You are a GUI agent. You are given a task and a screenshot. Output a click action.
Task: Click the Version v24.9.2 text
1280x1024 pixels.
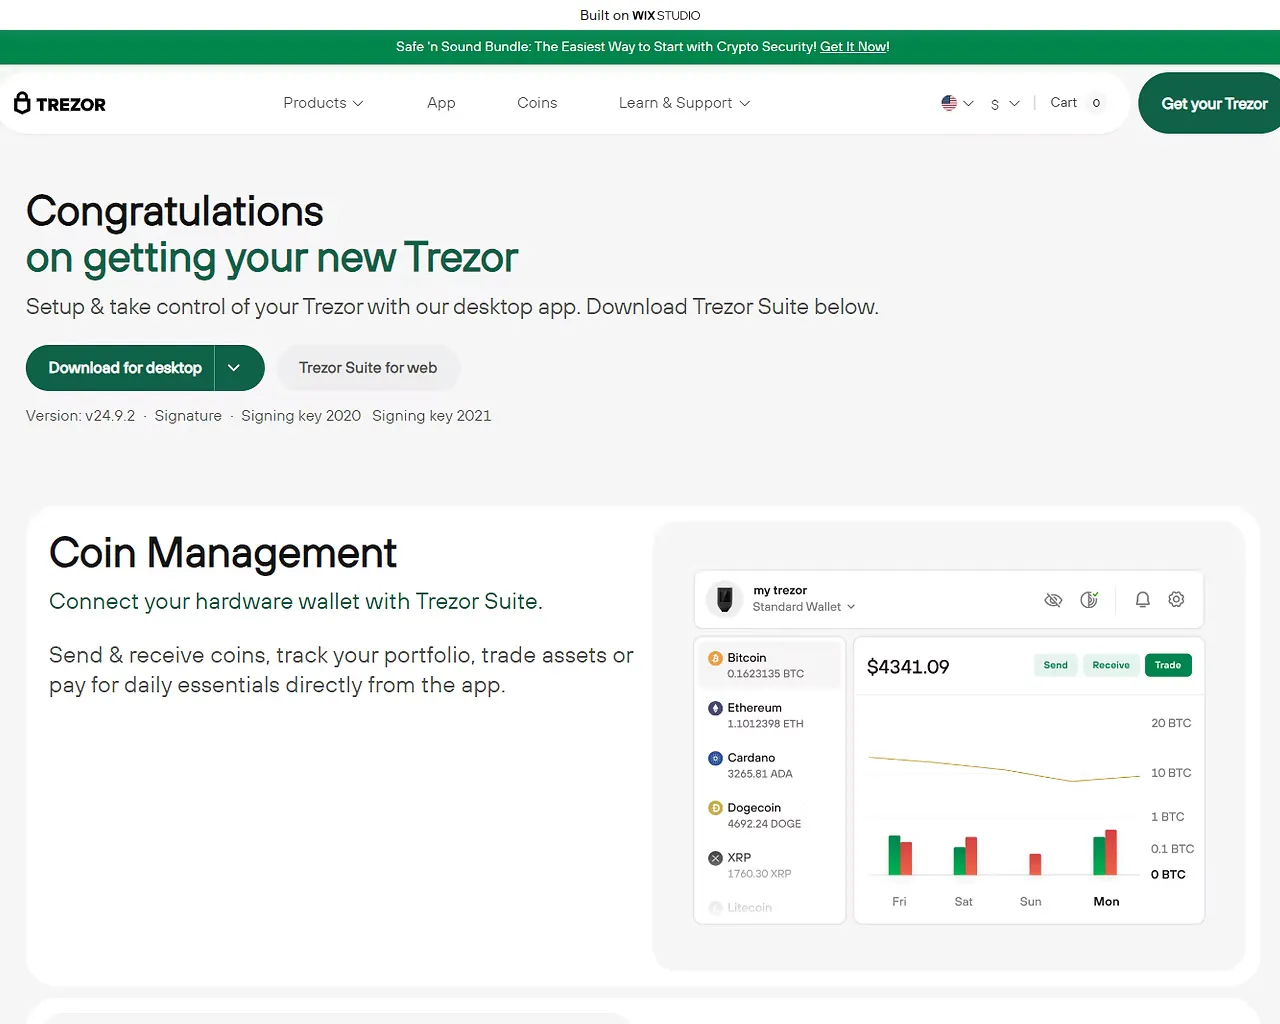click(x=80, y=416)
